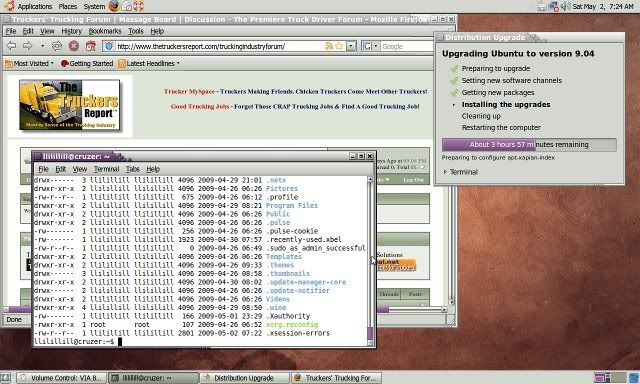Click .recently-used.xbel in terminal listing

pyautogui.click(x=304, y=240)
